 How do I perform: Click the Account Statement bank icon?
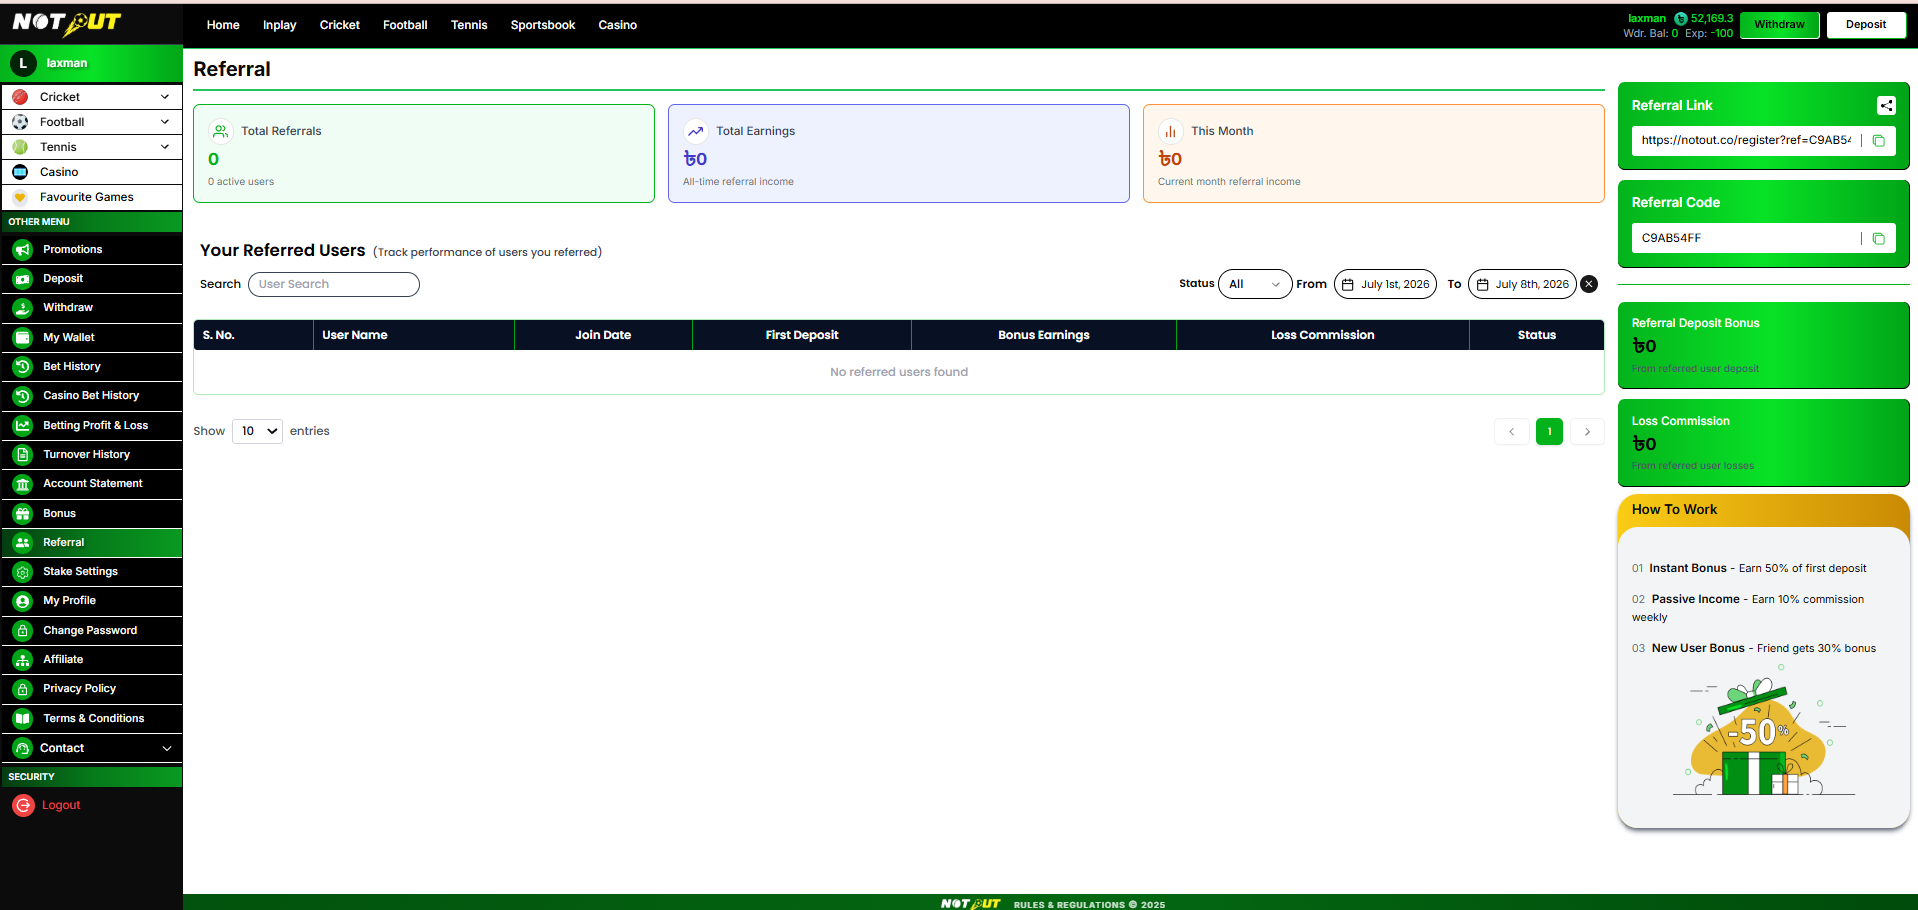click(23, 484)
